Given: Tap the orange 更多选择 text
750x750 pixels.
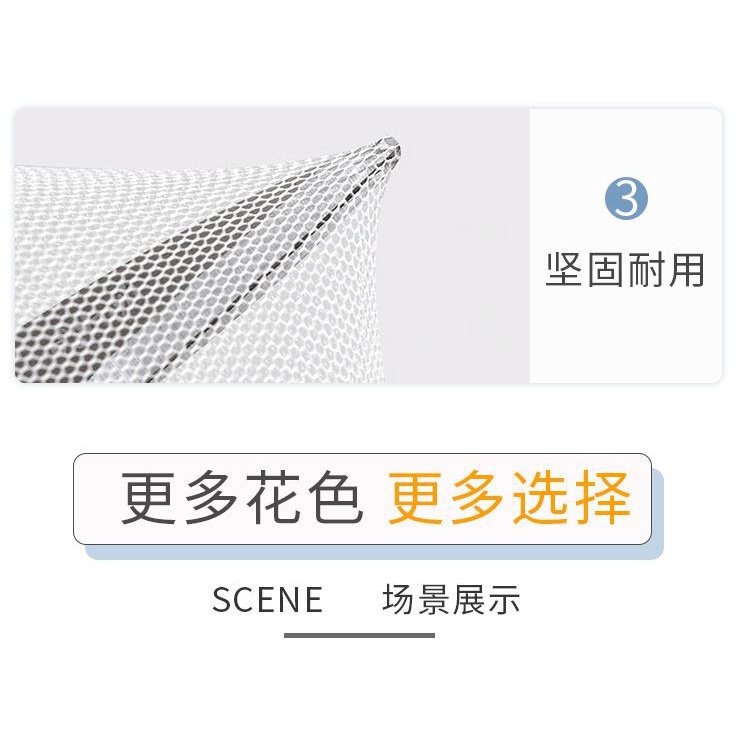Looking at the screenshot, I should click(x=509, y=498).
